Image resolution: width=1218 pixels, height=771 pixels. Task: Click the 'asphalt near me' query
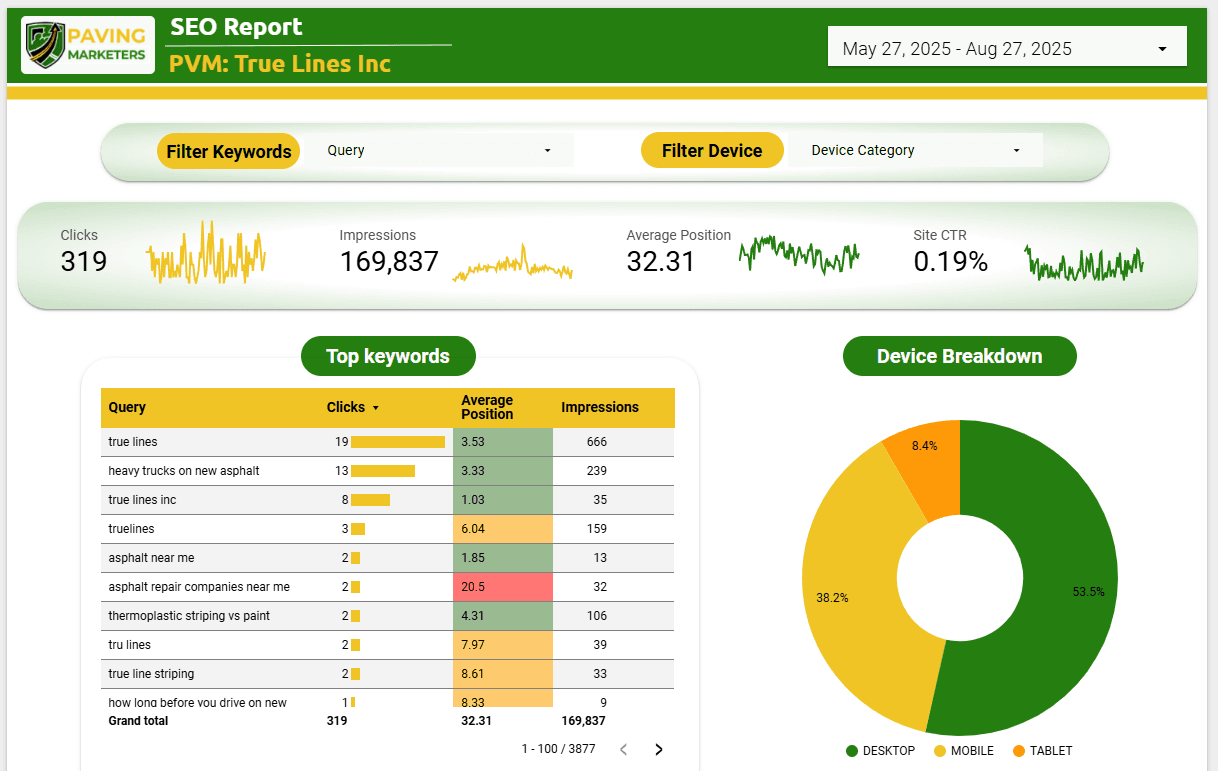pyautogui.click(x=151, y=558)
